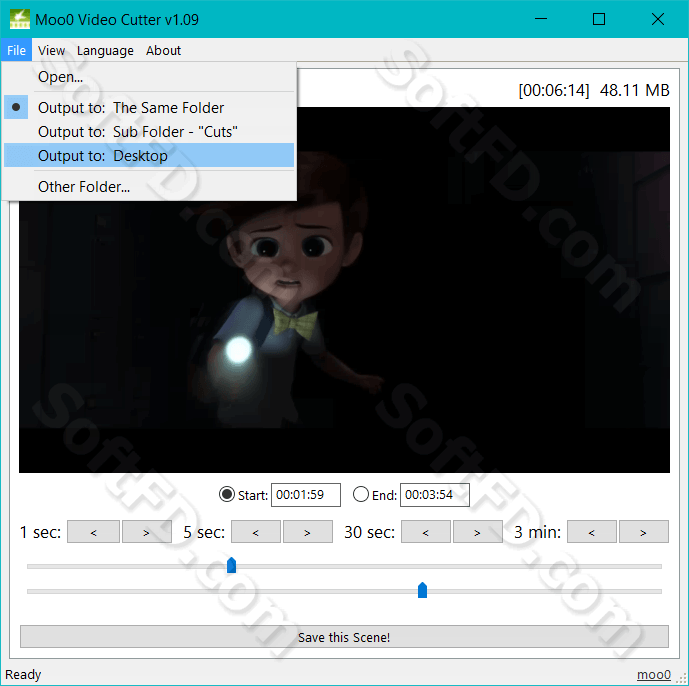Click the 48.11 MB file size text
This screenshot has width=689, height=686.
[x=635, y=90]
